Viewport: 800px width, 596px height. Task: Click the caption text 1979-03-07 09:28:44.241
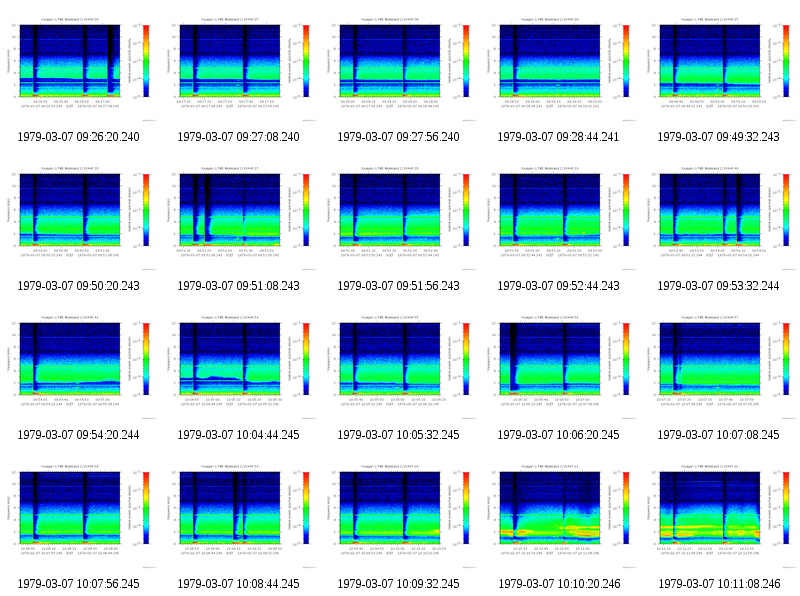pos(558,137)
